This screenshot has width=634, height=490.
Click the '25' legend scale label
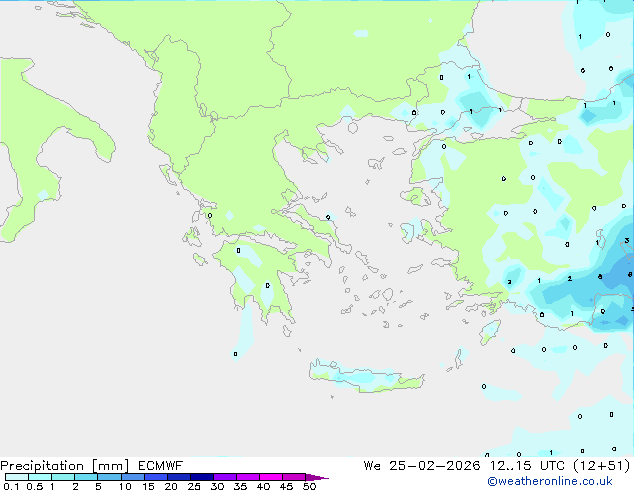pyautogui.click(x=194, y=486)
